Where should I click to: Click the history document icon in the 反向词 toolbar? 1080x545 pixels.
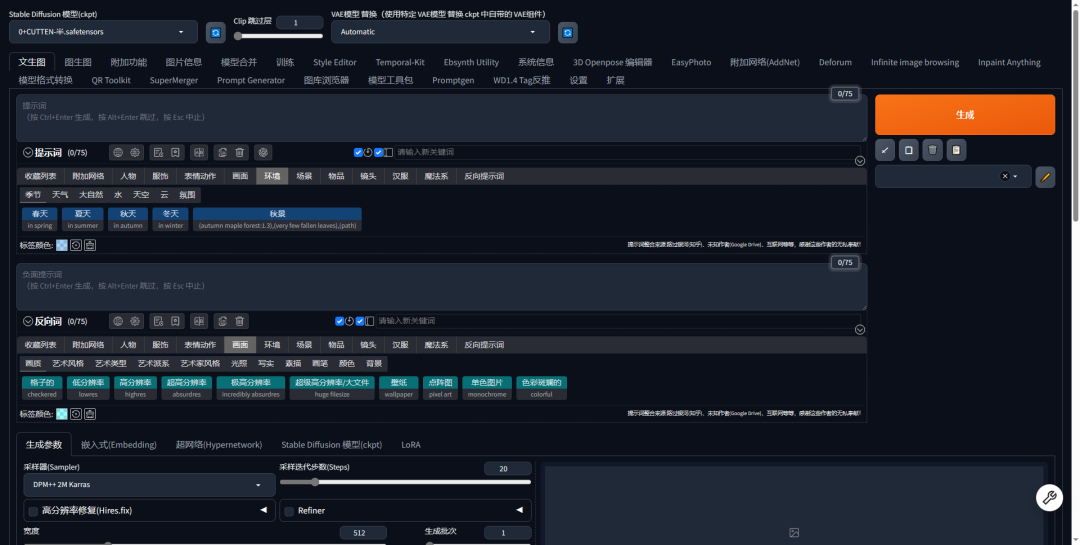158,321
